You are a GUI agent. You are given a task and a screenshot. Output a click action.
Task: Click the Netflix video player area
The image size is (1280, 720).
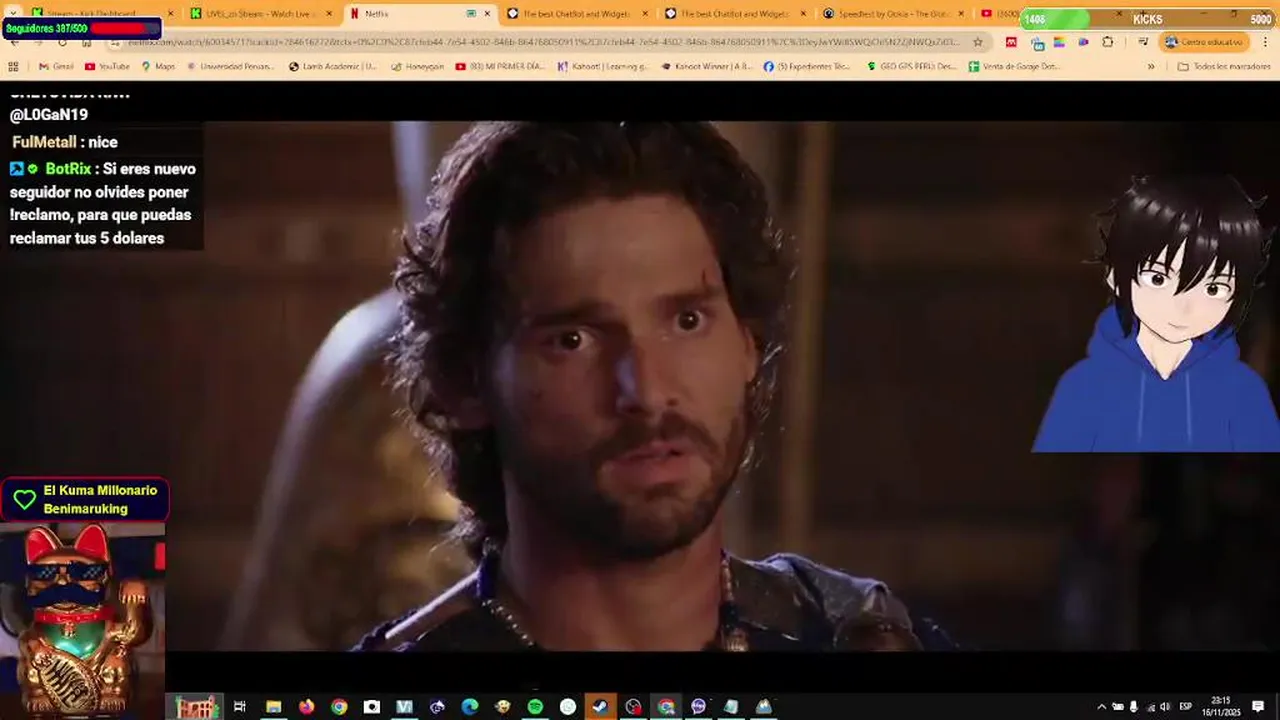640,386
